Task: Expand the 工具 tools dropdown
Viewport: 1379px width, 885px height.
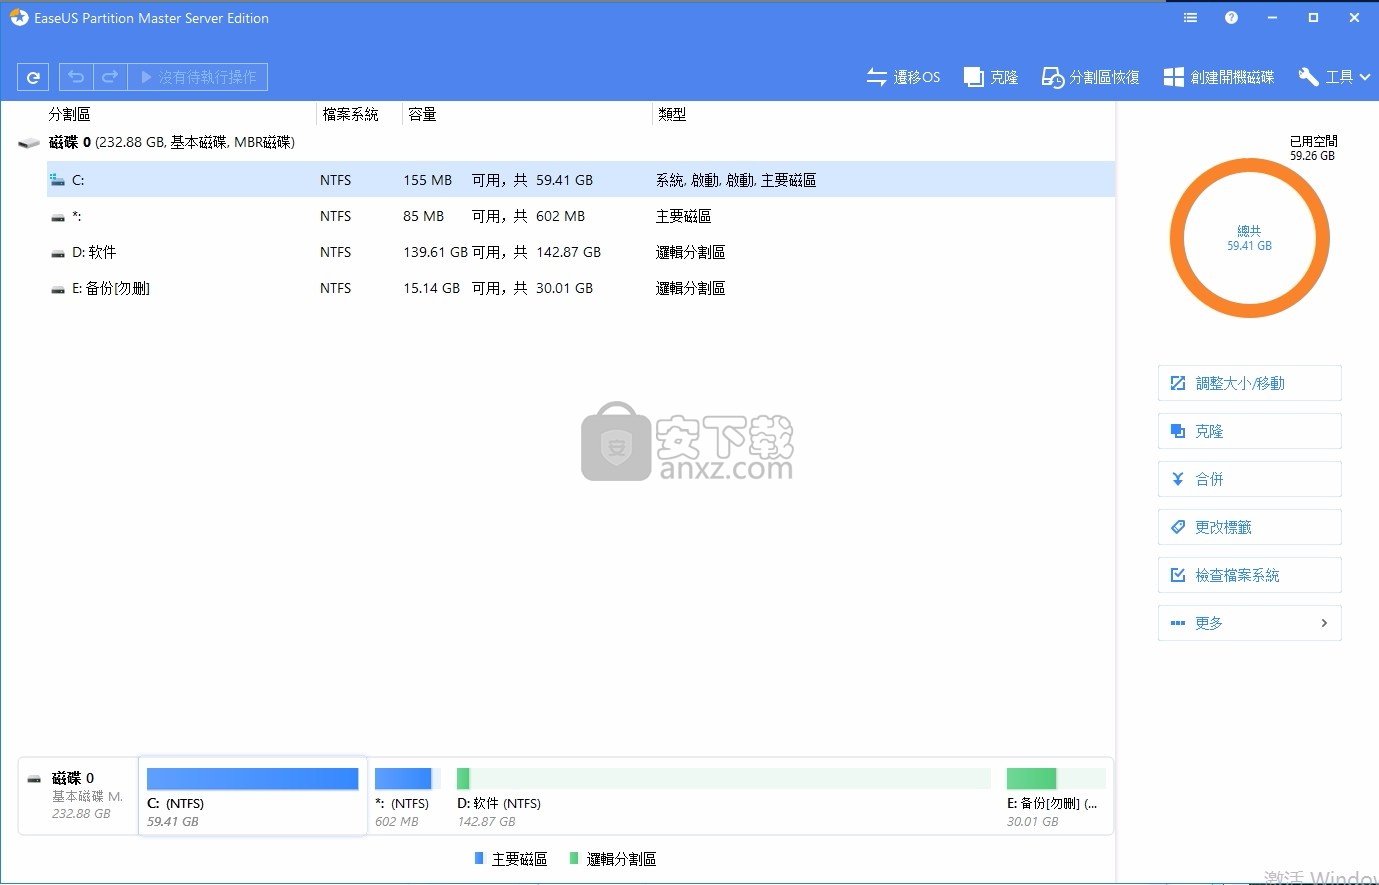Action: click(x=1334, y=77)
